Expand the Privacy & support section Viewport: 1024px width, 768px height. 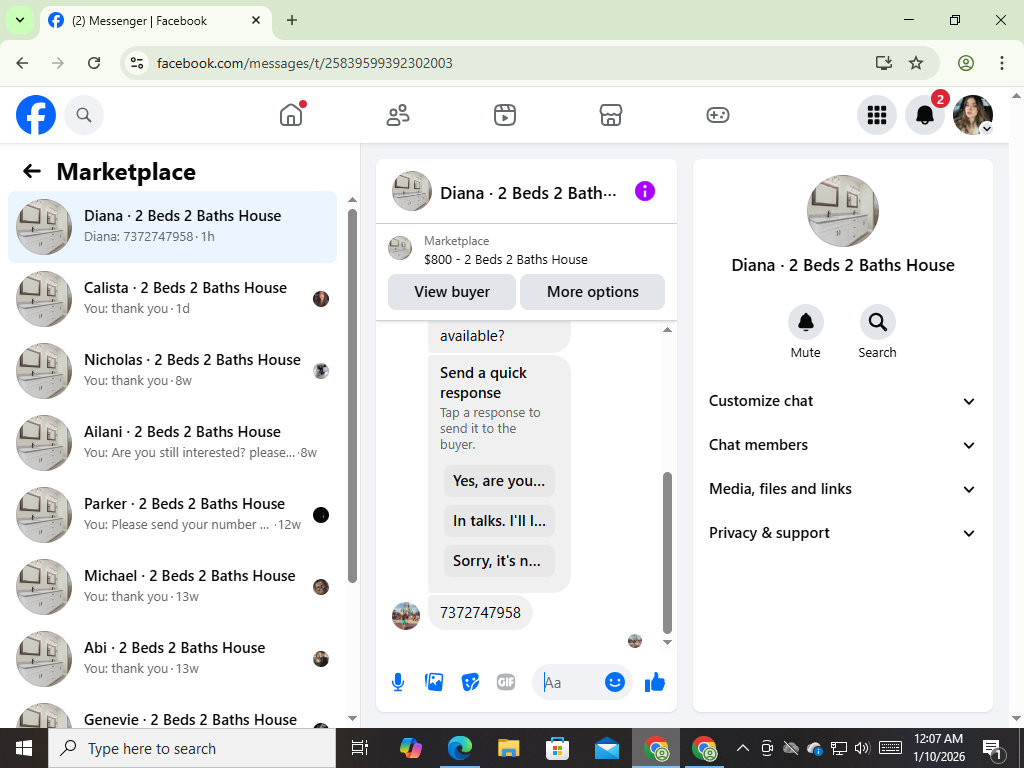tap(842, 533)
